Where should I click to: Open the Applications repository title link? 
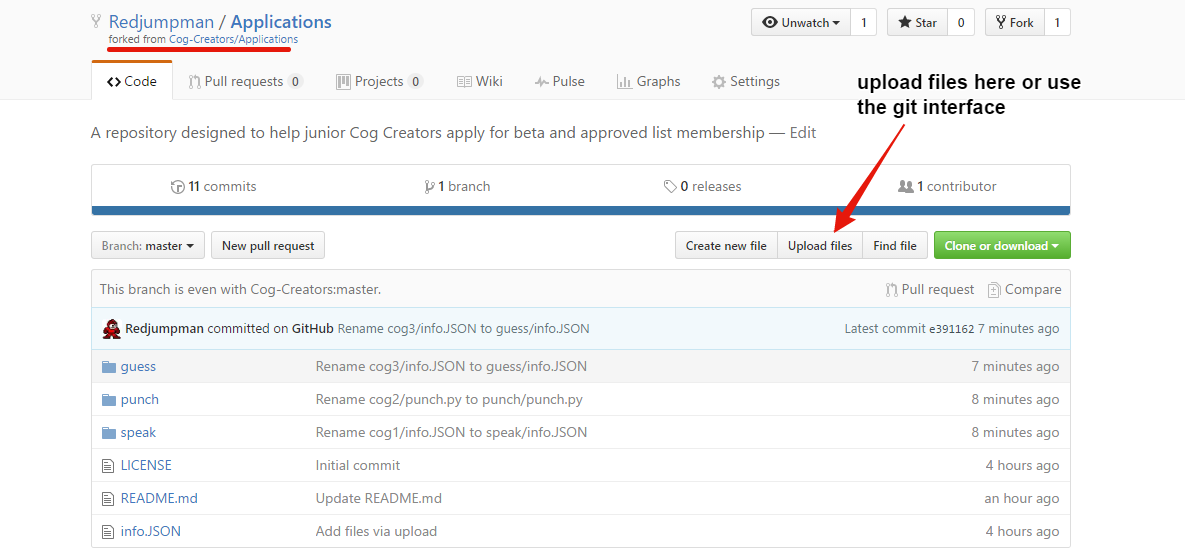coord(281,22)
